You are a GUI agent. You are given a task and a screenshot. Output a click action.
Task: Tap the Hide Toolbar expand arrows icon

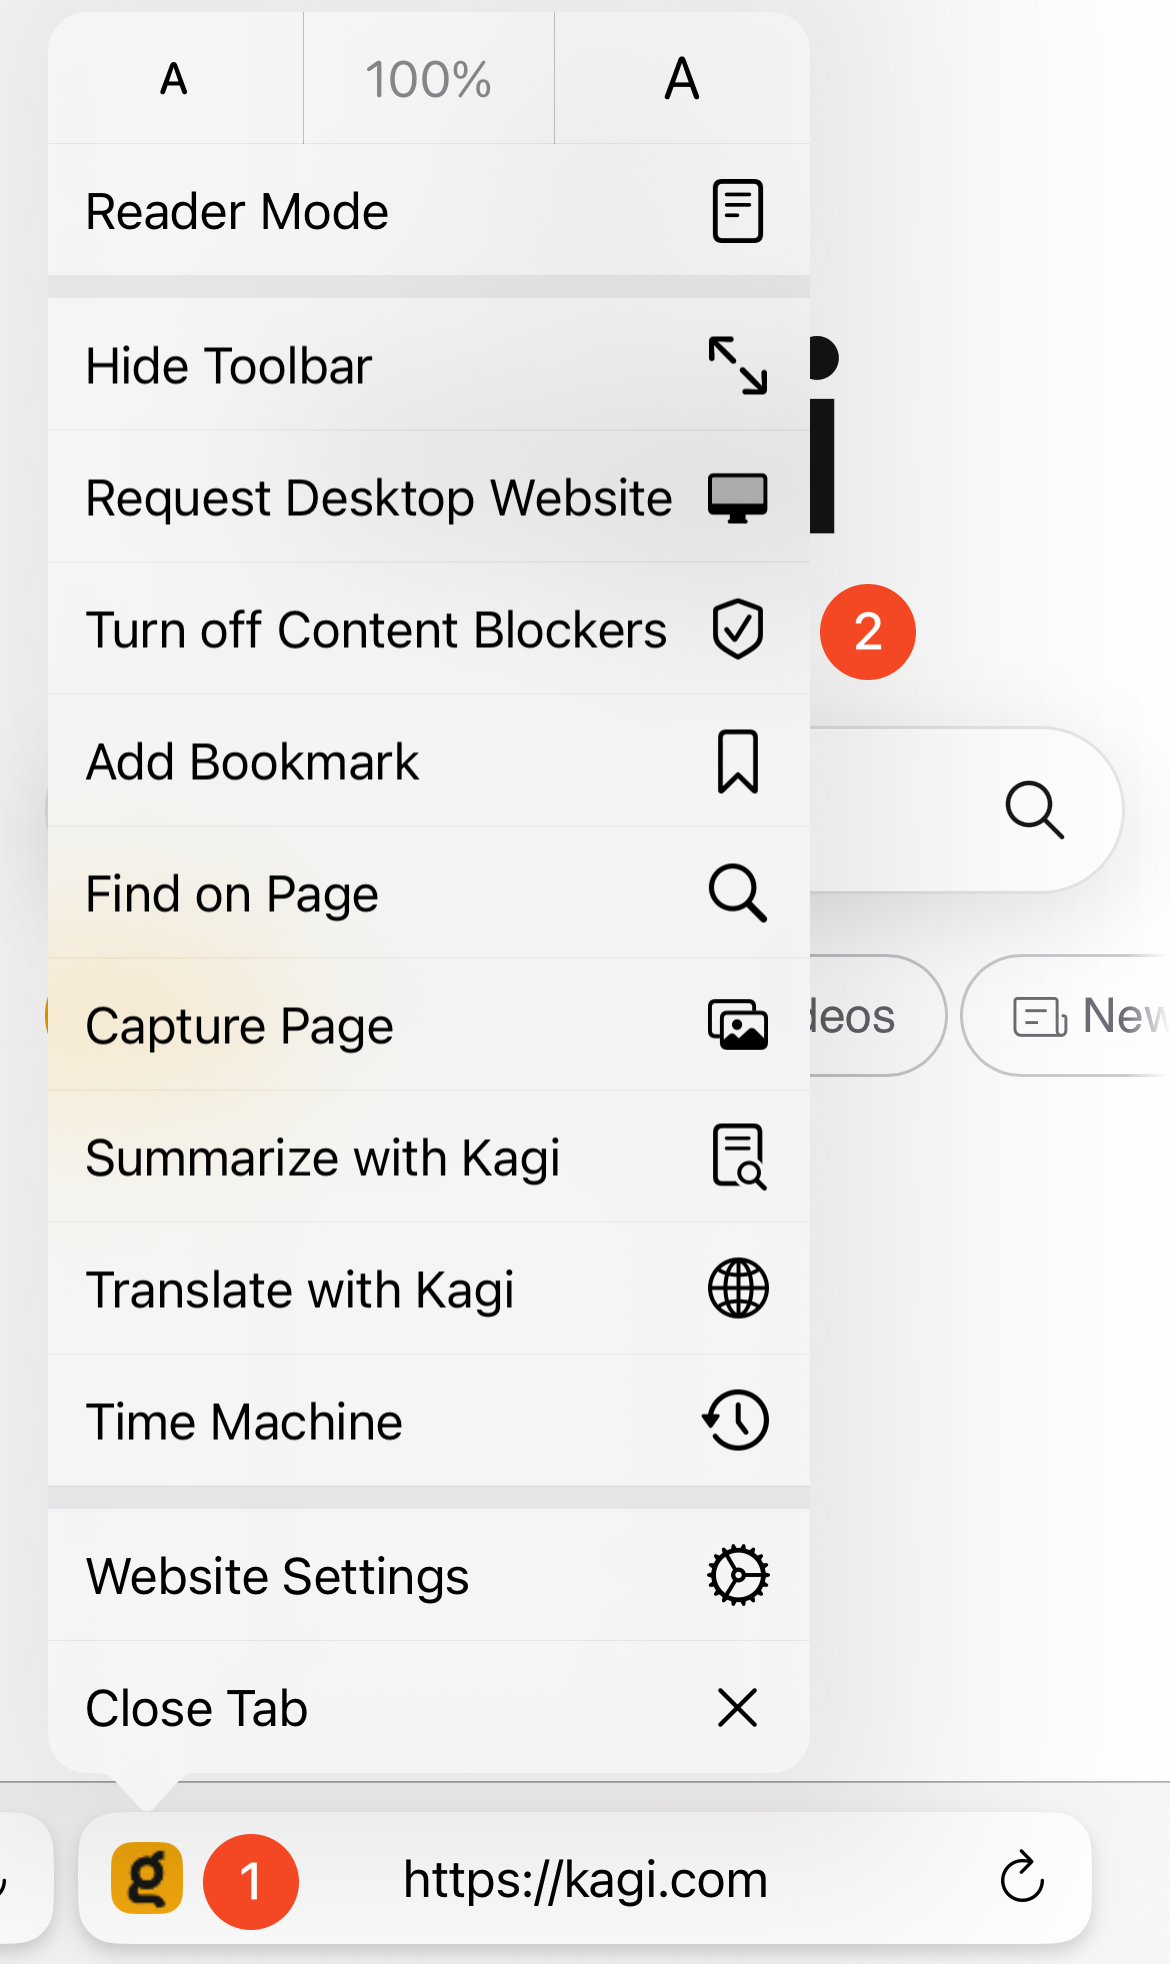[x=738, y=365]
